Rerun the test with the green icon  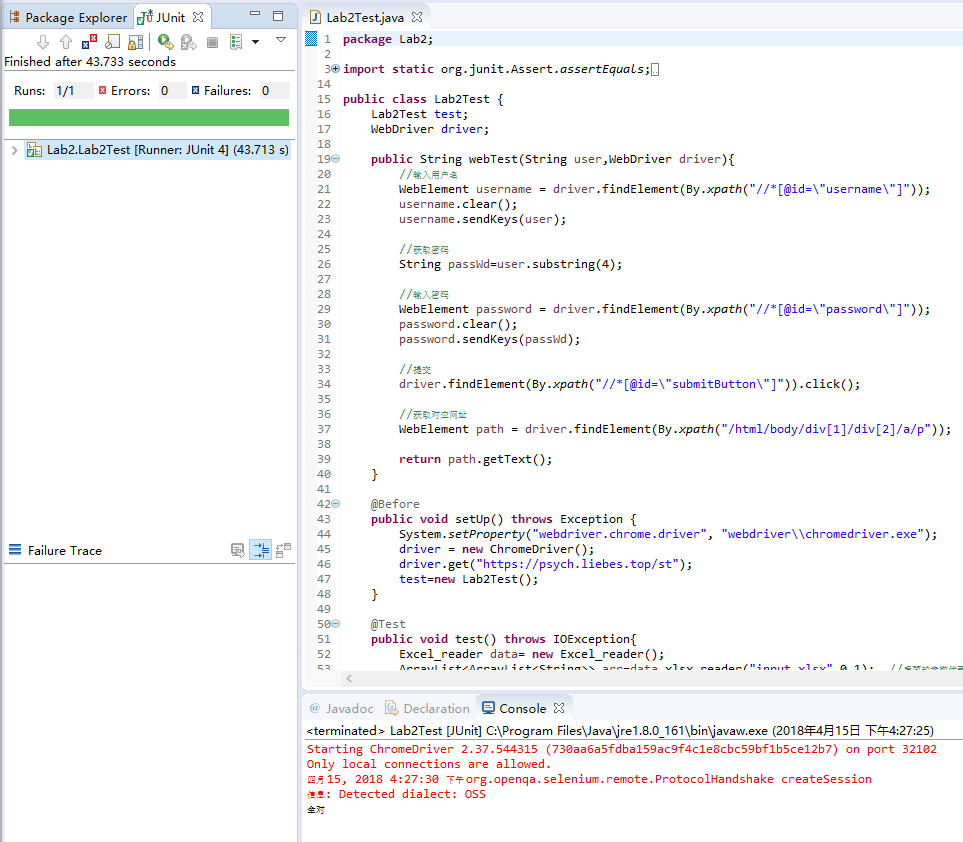click(165, 42)
